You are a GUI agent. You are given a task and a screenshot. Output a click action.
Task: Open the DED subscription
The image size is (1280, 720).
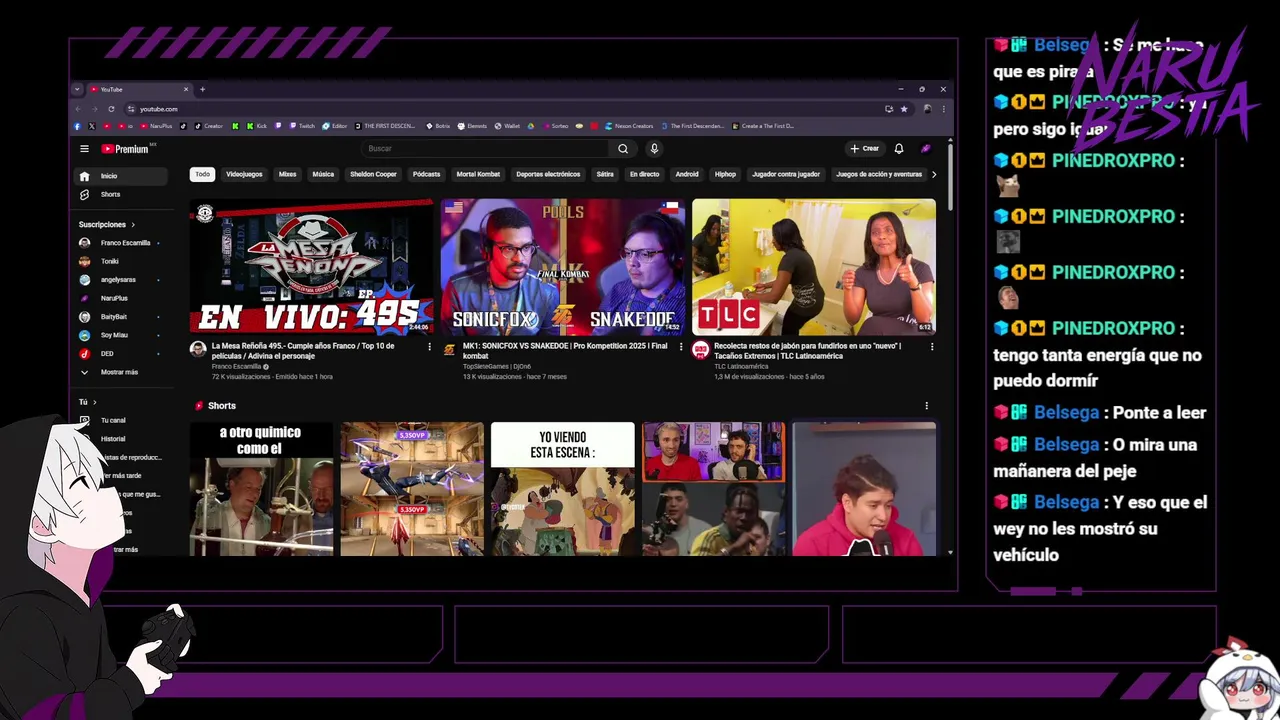click(x=122, y=353)
